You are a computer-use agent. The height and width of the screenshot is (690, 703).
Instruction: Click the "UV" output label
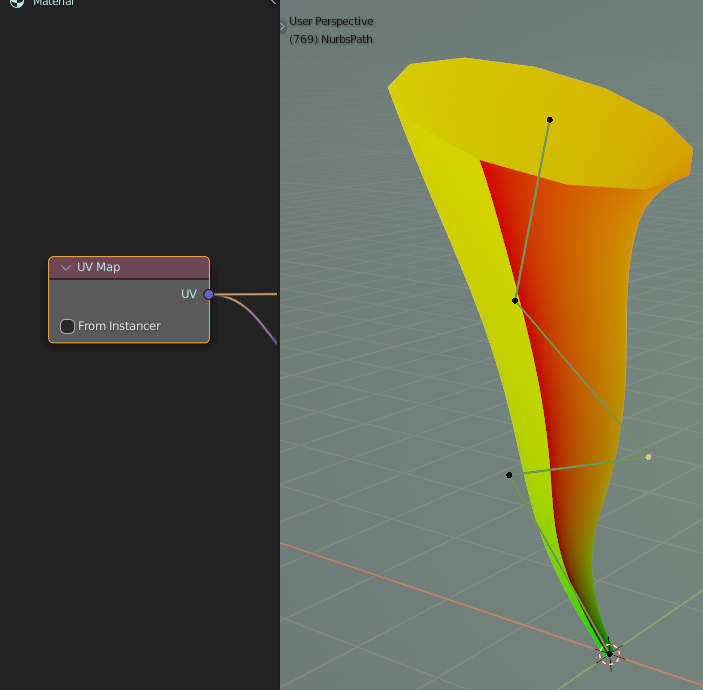coord(189,294)
